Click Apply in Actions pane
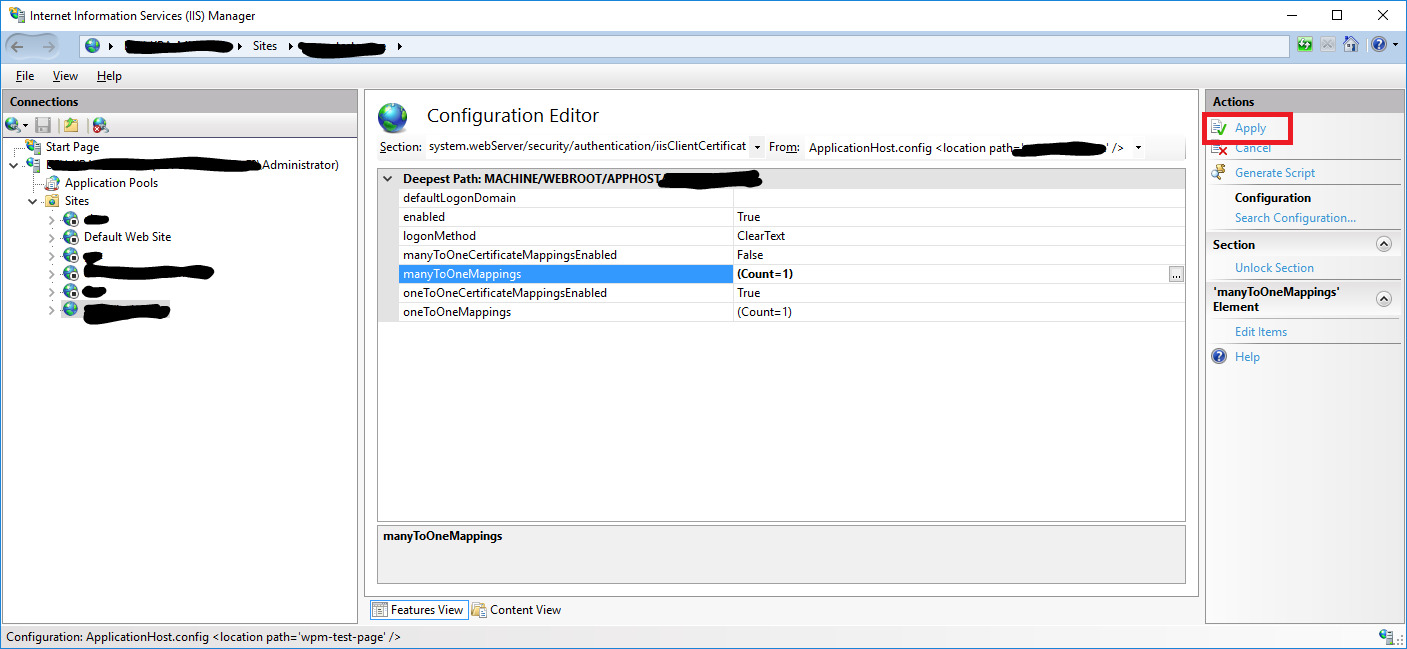Image resolution: width=1407 pixels, height=649 pixels. (1250, 128)
